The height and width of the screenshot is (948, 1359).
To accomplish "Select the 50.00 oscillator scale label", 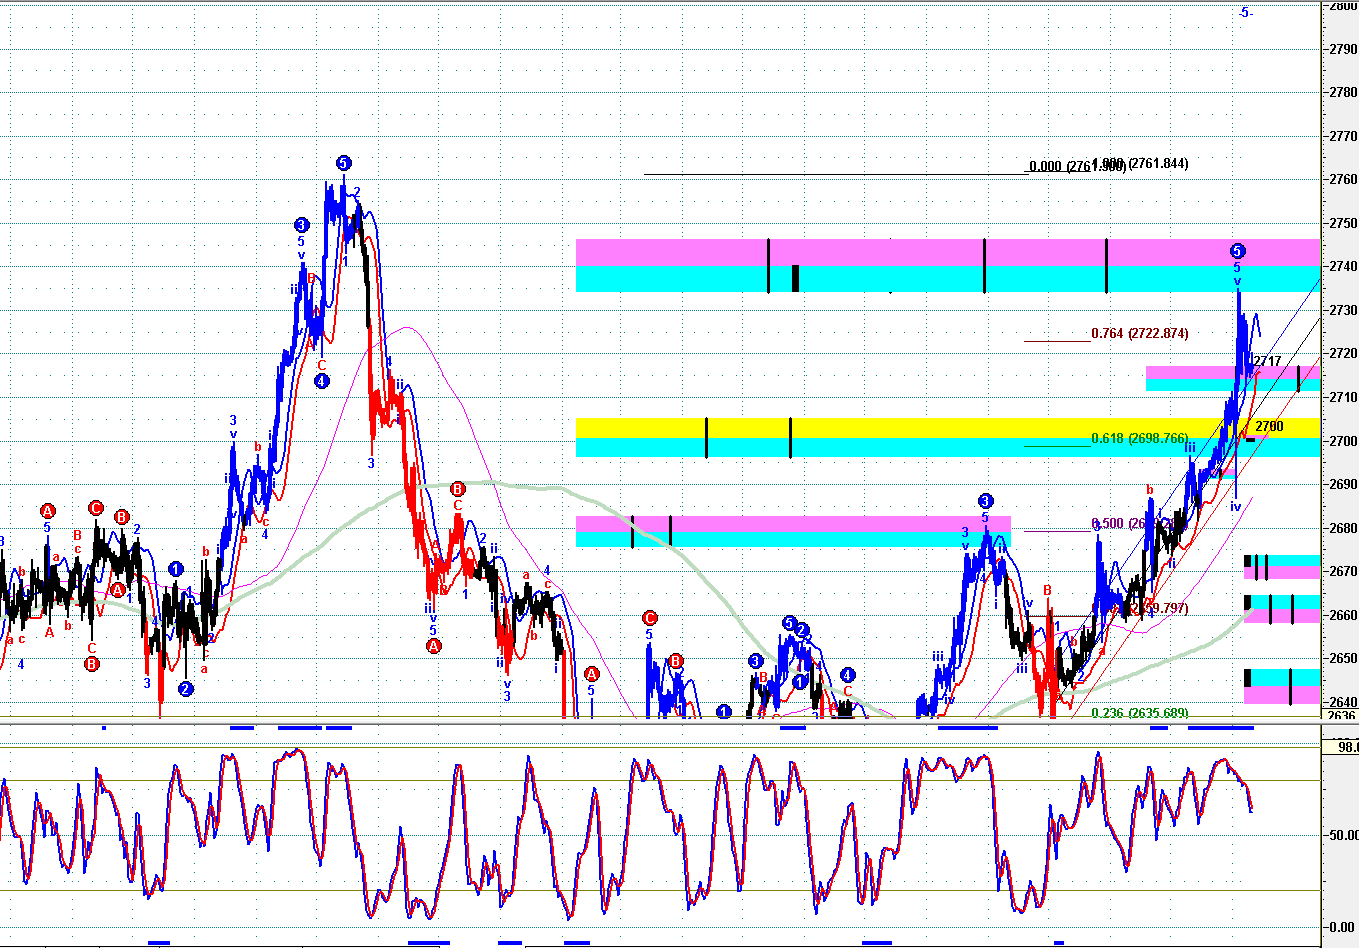I will click(x=1342, y=835).
